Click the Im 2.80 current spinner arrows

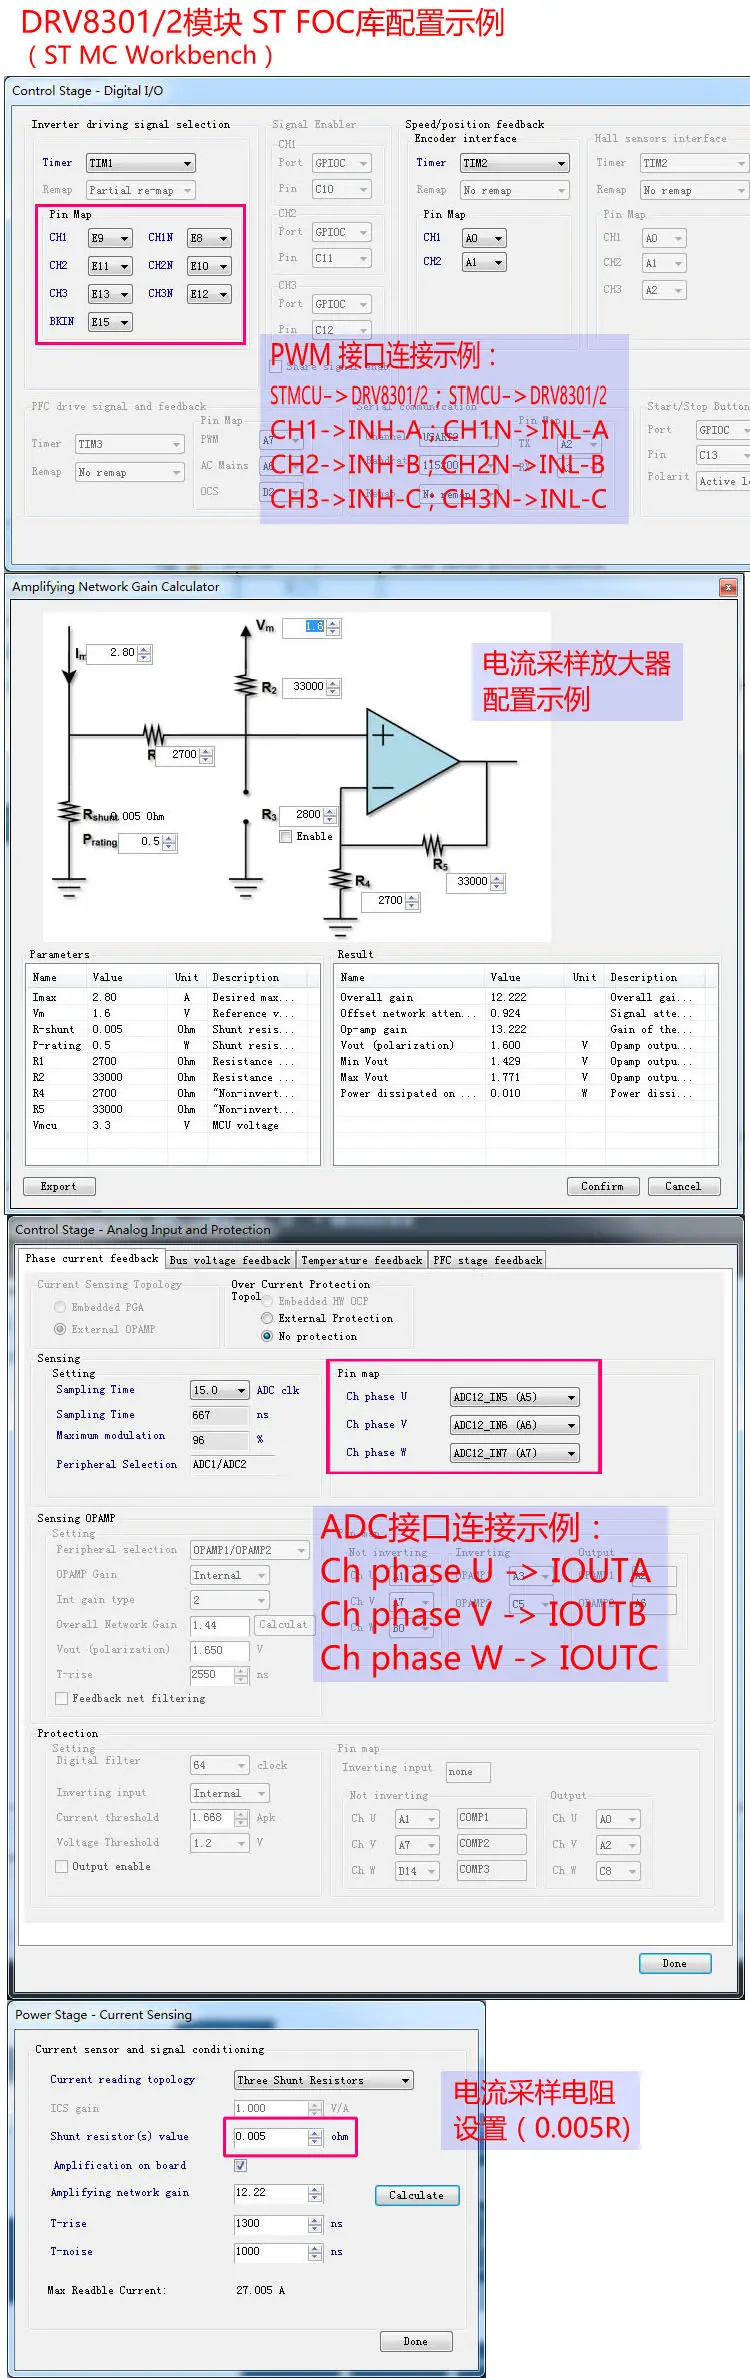click(145, 653)
